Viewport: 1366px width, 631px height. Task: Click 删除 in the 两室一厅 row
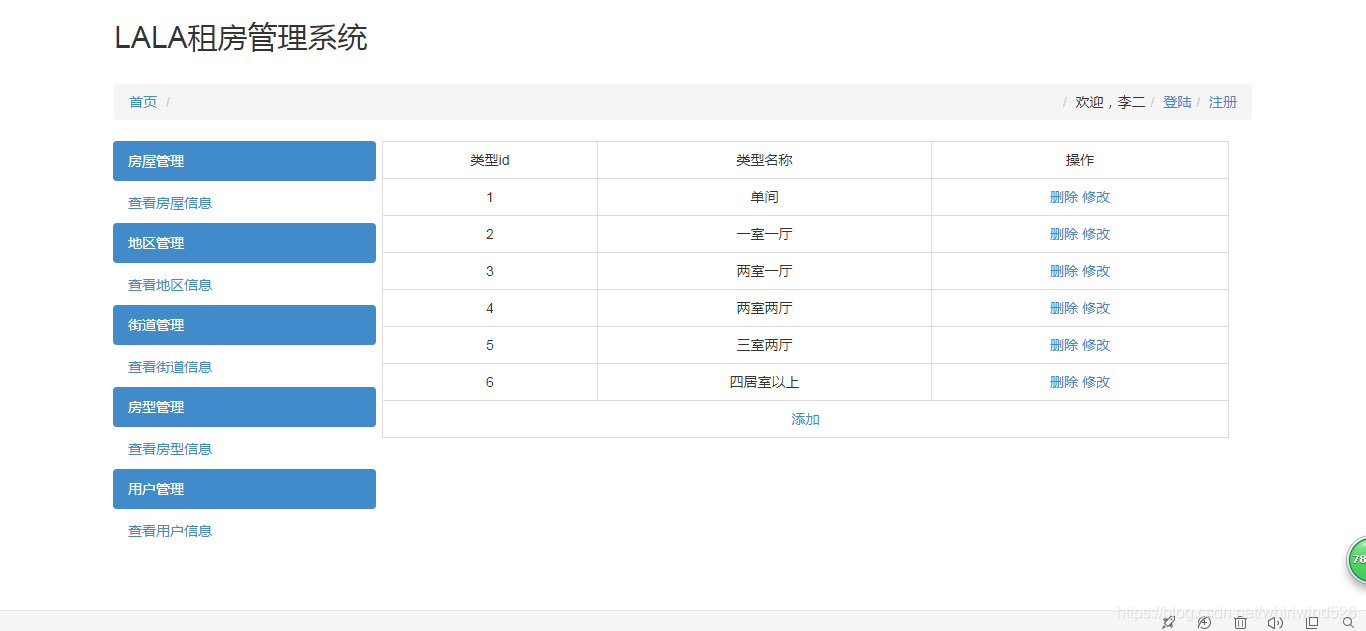(1064, 271)
